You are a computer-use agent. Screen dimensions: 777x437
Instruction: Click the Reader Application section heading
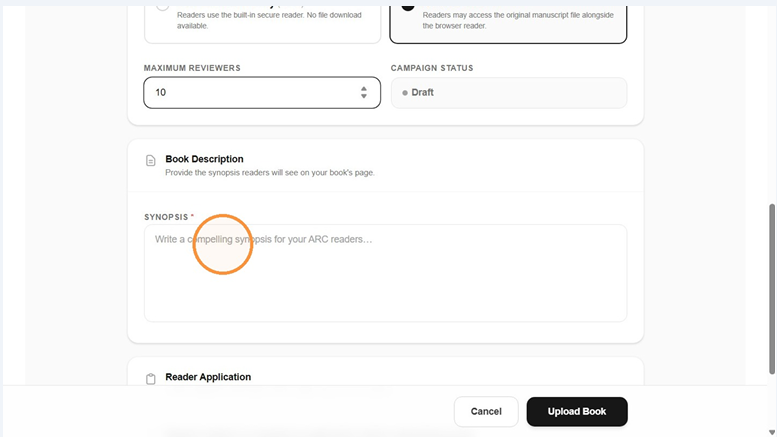(208, 377)
